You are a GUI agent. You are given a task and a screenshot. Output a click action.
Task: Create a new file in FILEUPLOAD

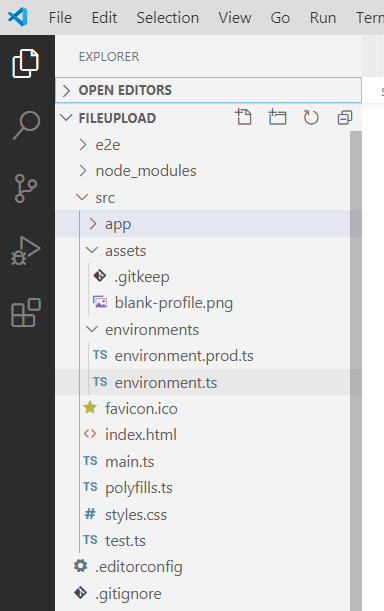click(244, 117)
